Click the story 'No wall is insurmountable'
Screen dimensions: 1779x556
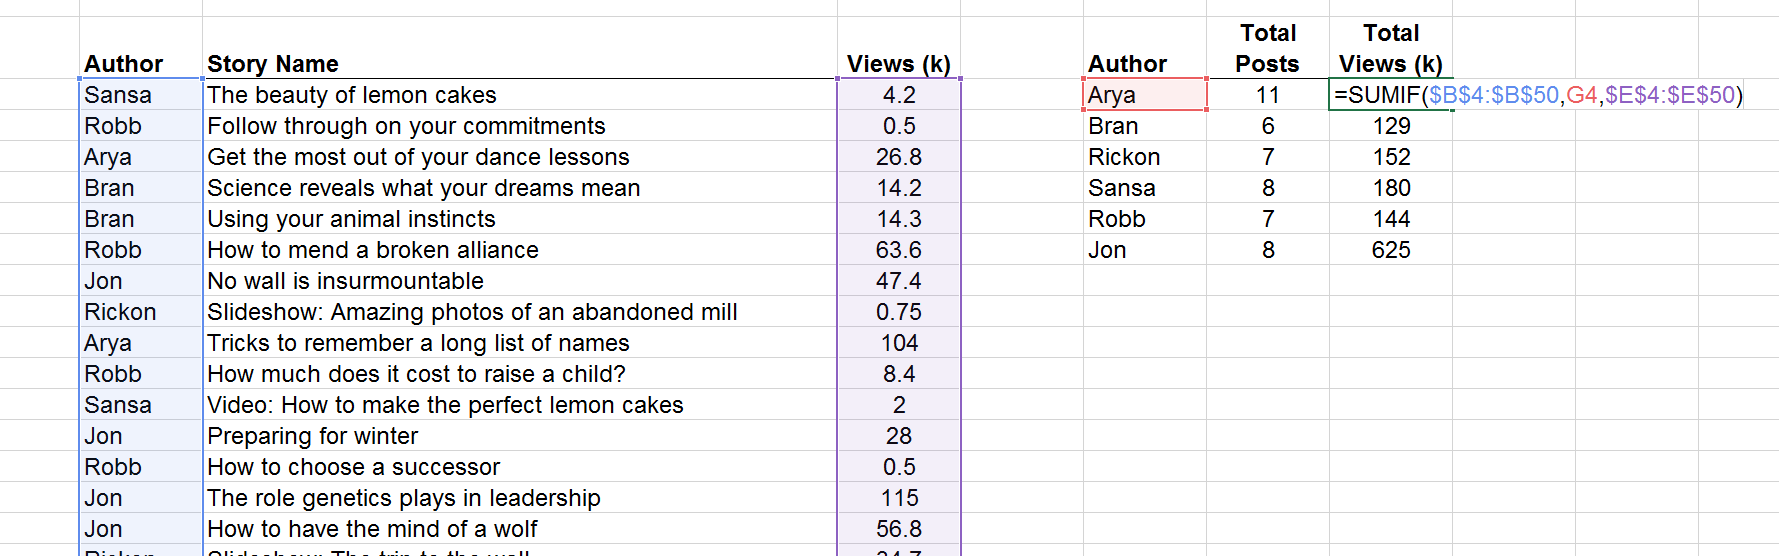519,281
